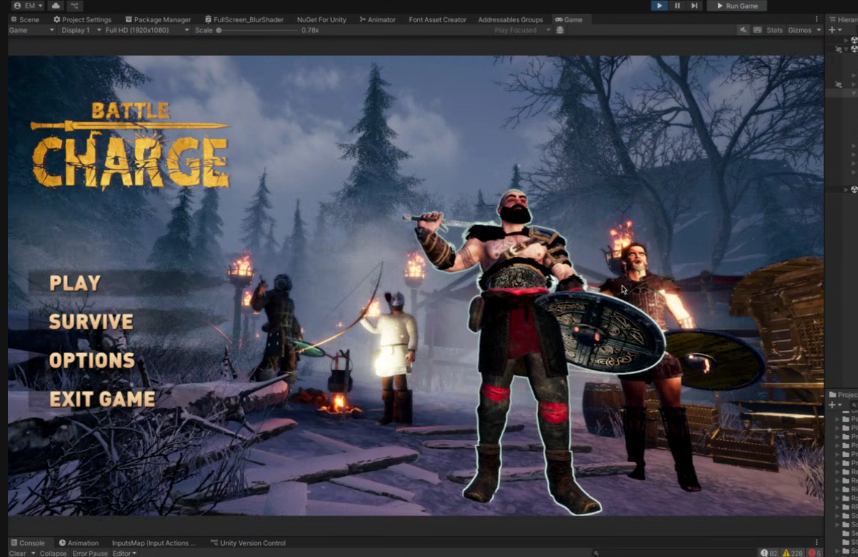The height and width of the screenshot is (557, 858).
Task: Click OPTIONS in the game menu
Action: (x=92, y=360)
